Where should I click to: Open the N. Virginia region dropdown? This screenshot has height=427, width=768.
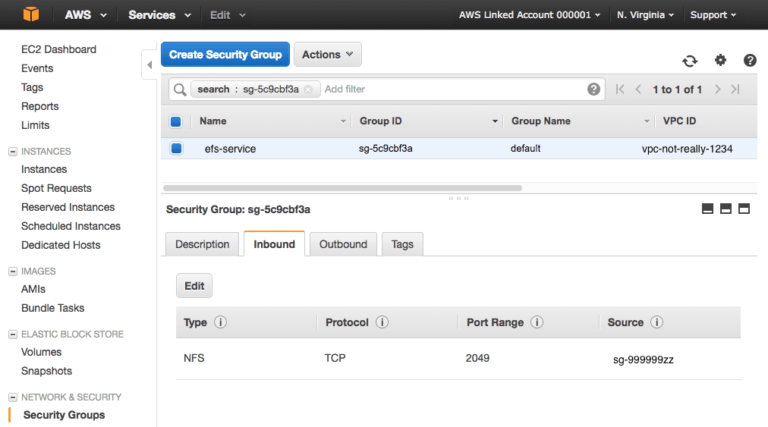coord(645,15)
